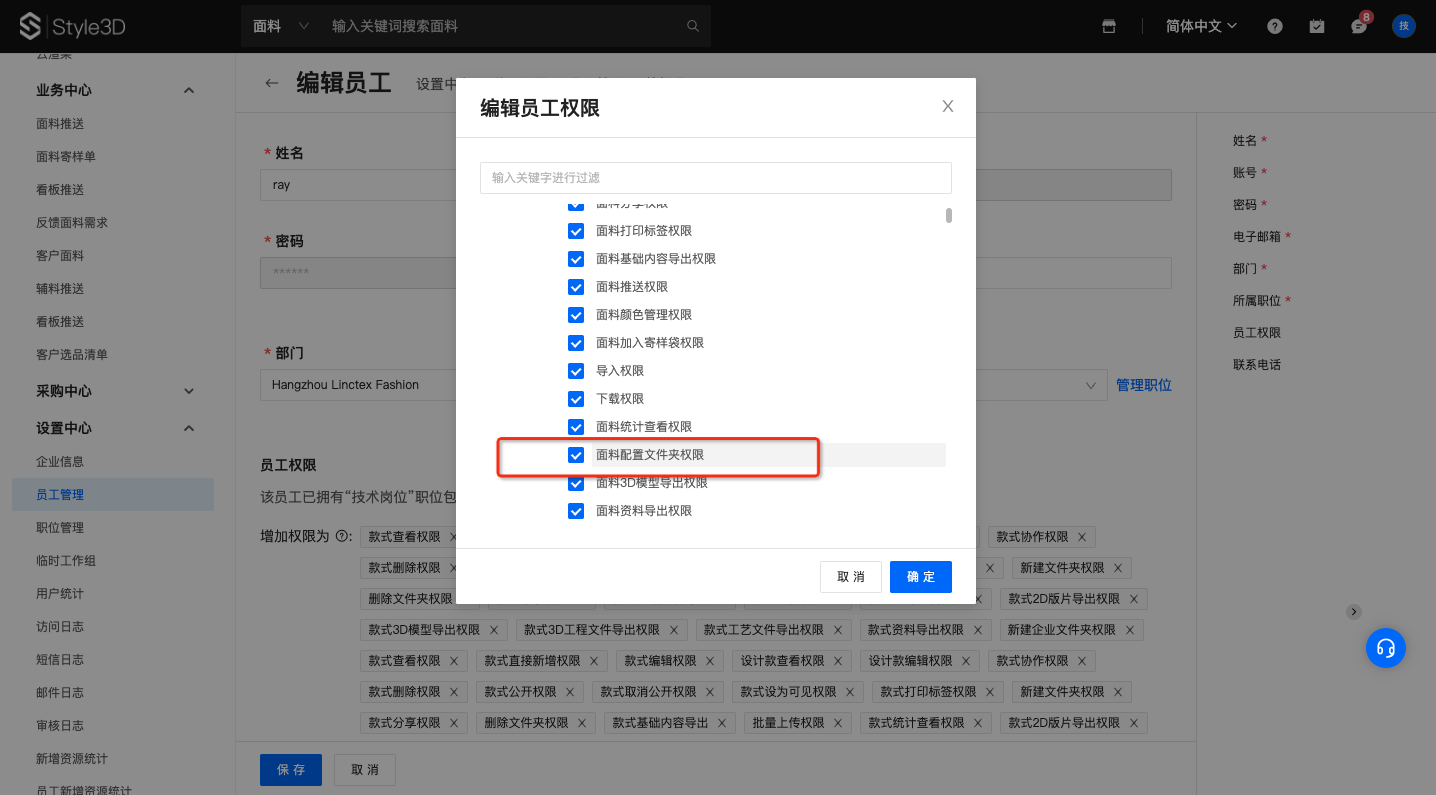Open messages with red badge
1436x795 pixels.
pyautogui.click(x=1359, y=26)
